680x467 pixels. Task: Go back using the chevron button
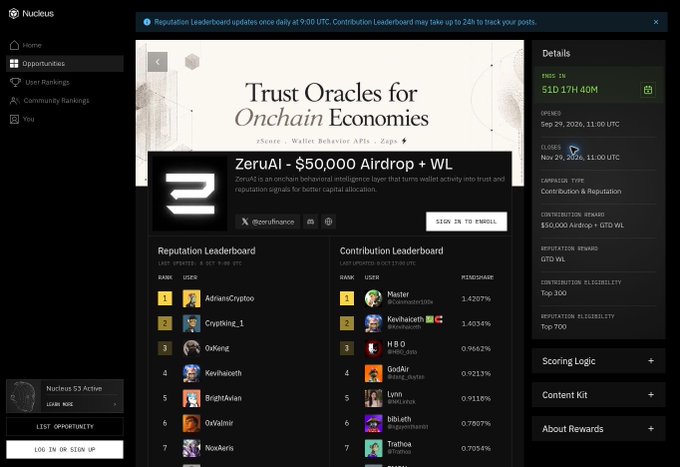(x=157, y=62)
